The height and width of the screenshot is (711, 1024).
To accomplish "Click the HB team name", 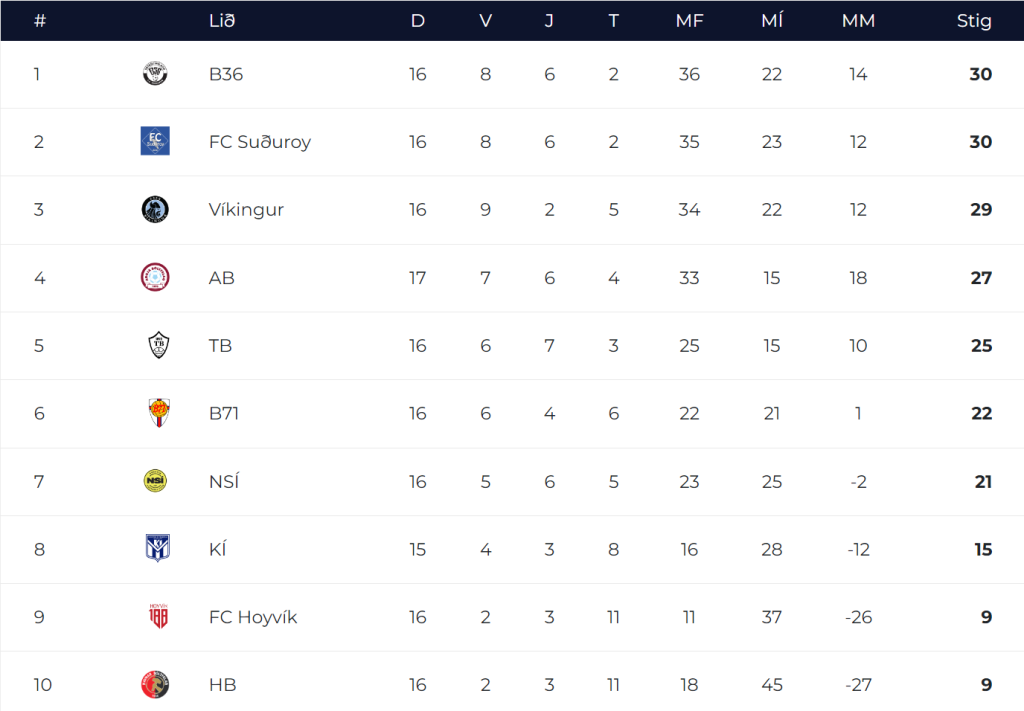I will 223,685.
